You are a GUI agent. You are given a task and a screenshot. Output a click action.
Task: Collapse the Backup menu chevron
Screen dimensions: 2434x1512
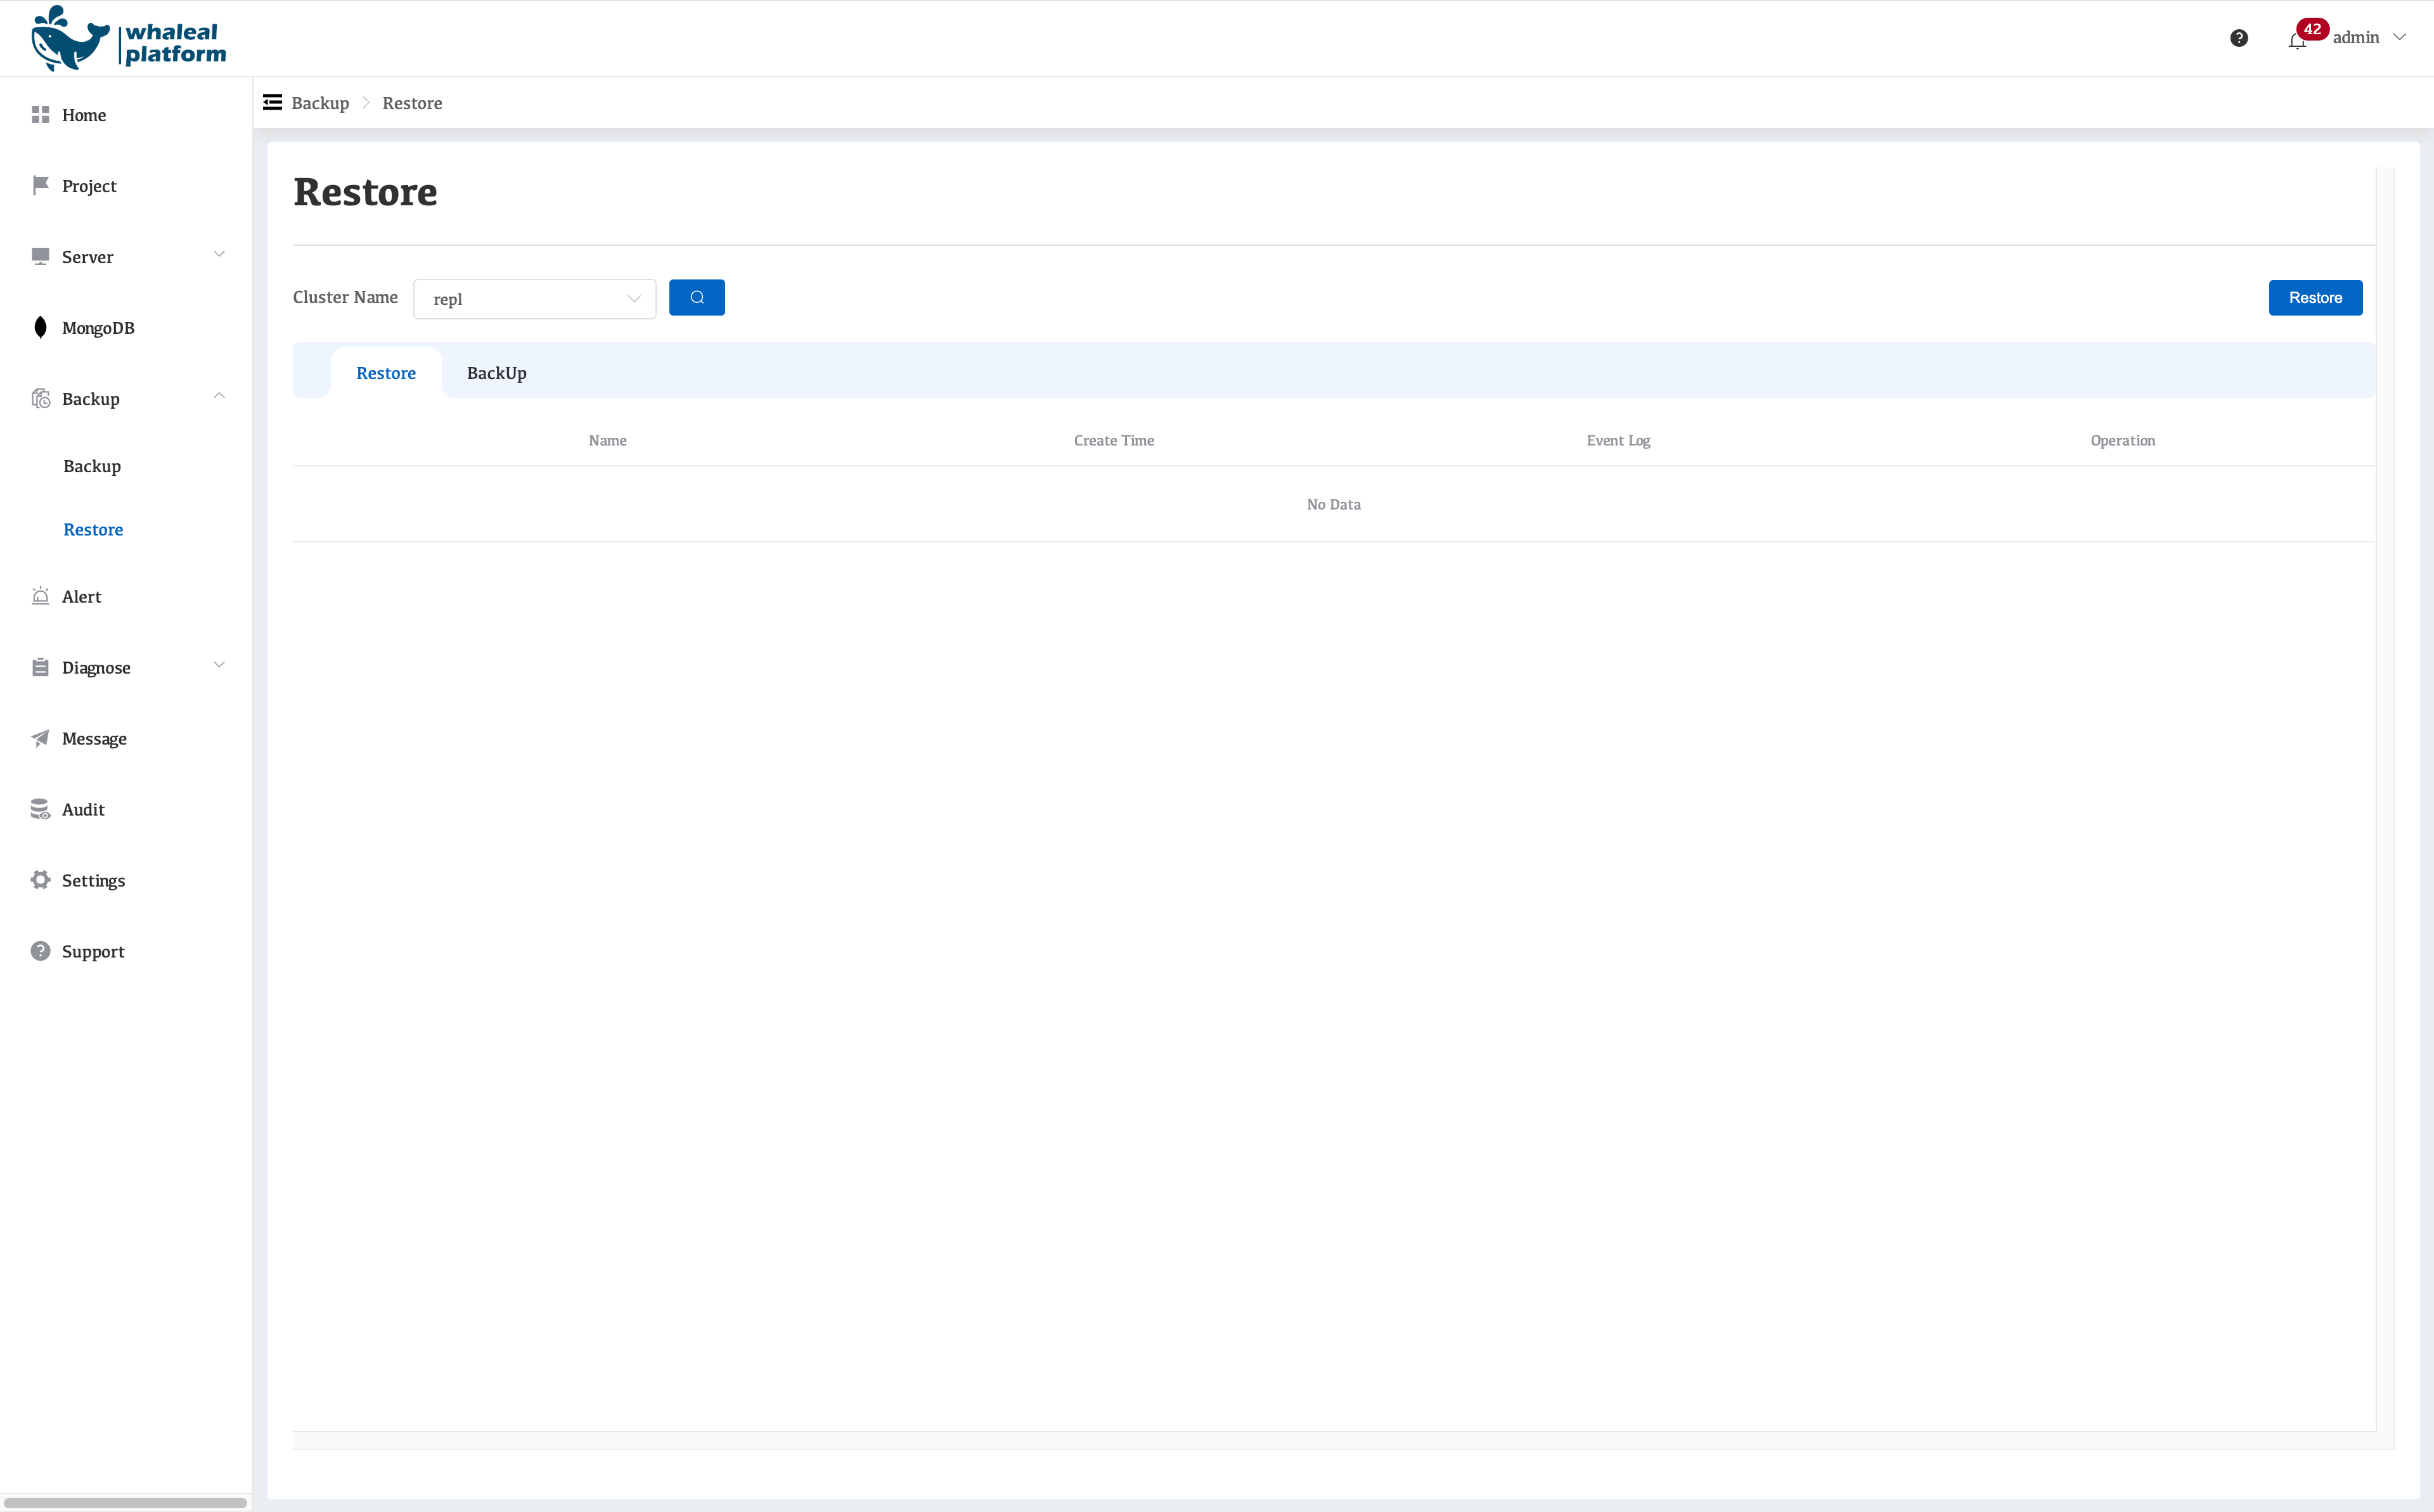click(x=219, y=396)
